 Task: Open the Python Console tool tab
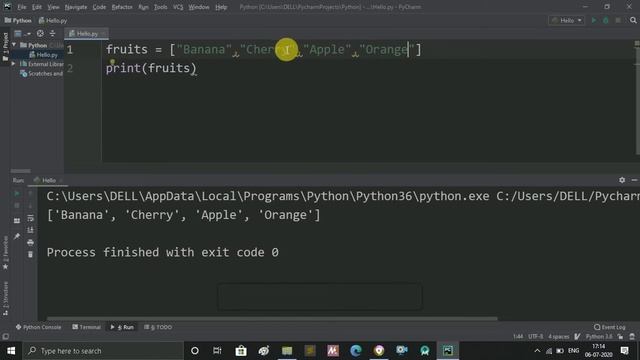[38, 327]
